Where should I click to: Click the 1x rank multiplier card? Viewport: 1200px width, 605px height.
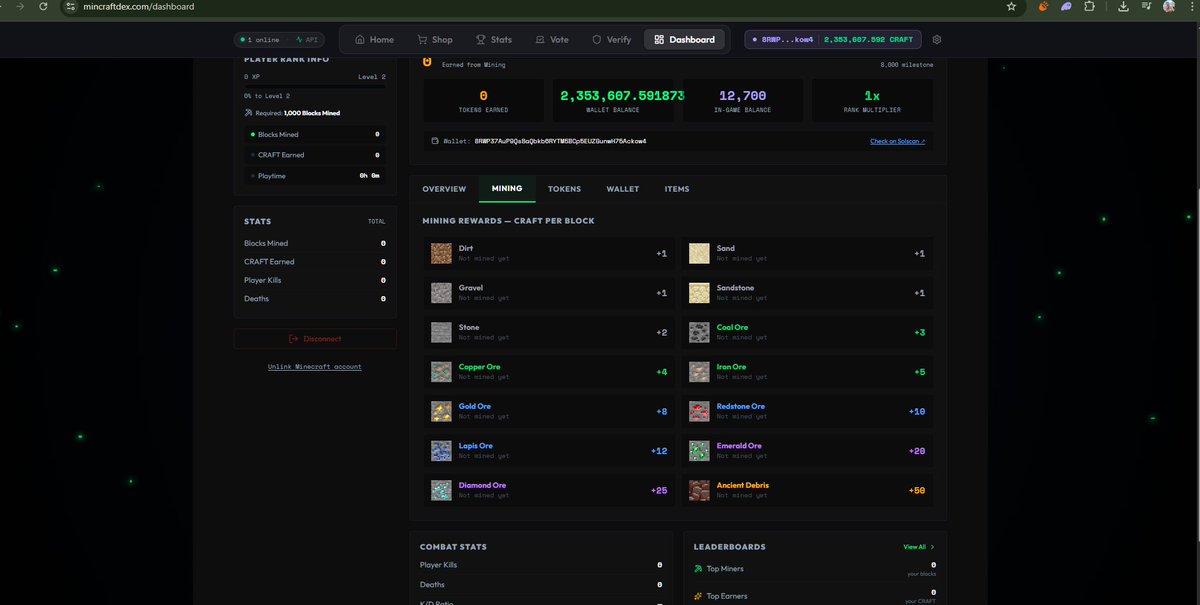pyautogui.click(x=872, y=100)
